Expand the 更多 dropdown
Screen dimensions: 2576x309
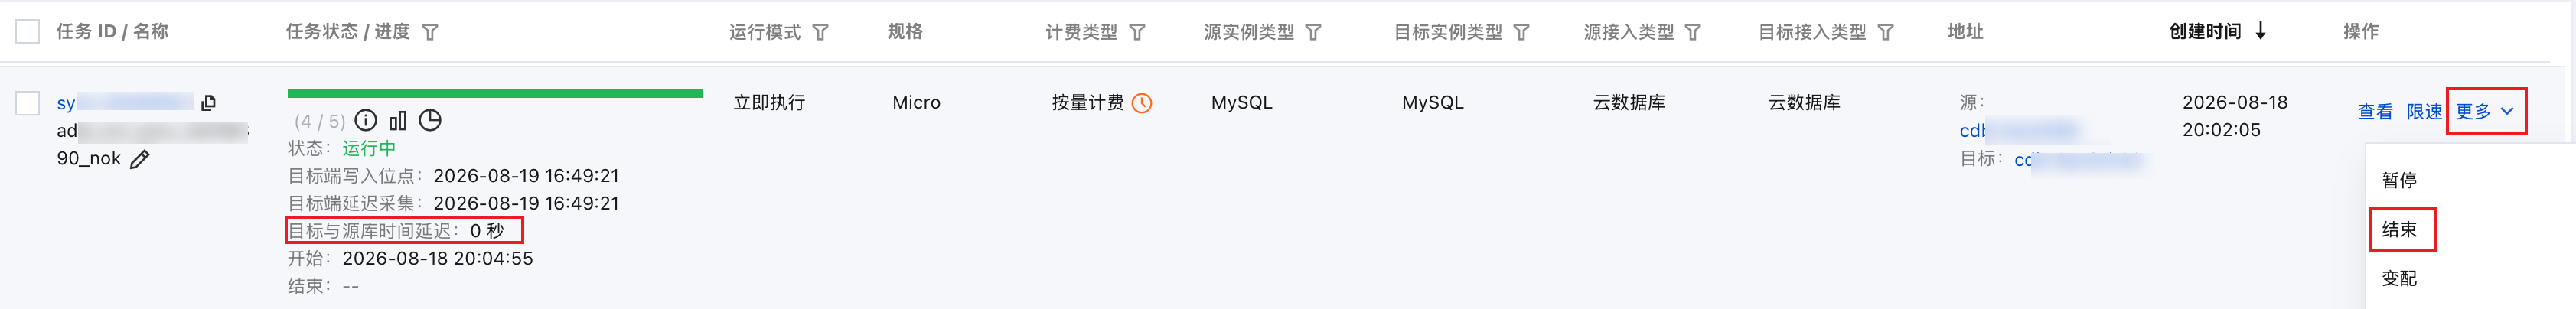[x=2485, y=111]
